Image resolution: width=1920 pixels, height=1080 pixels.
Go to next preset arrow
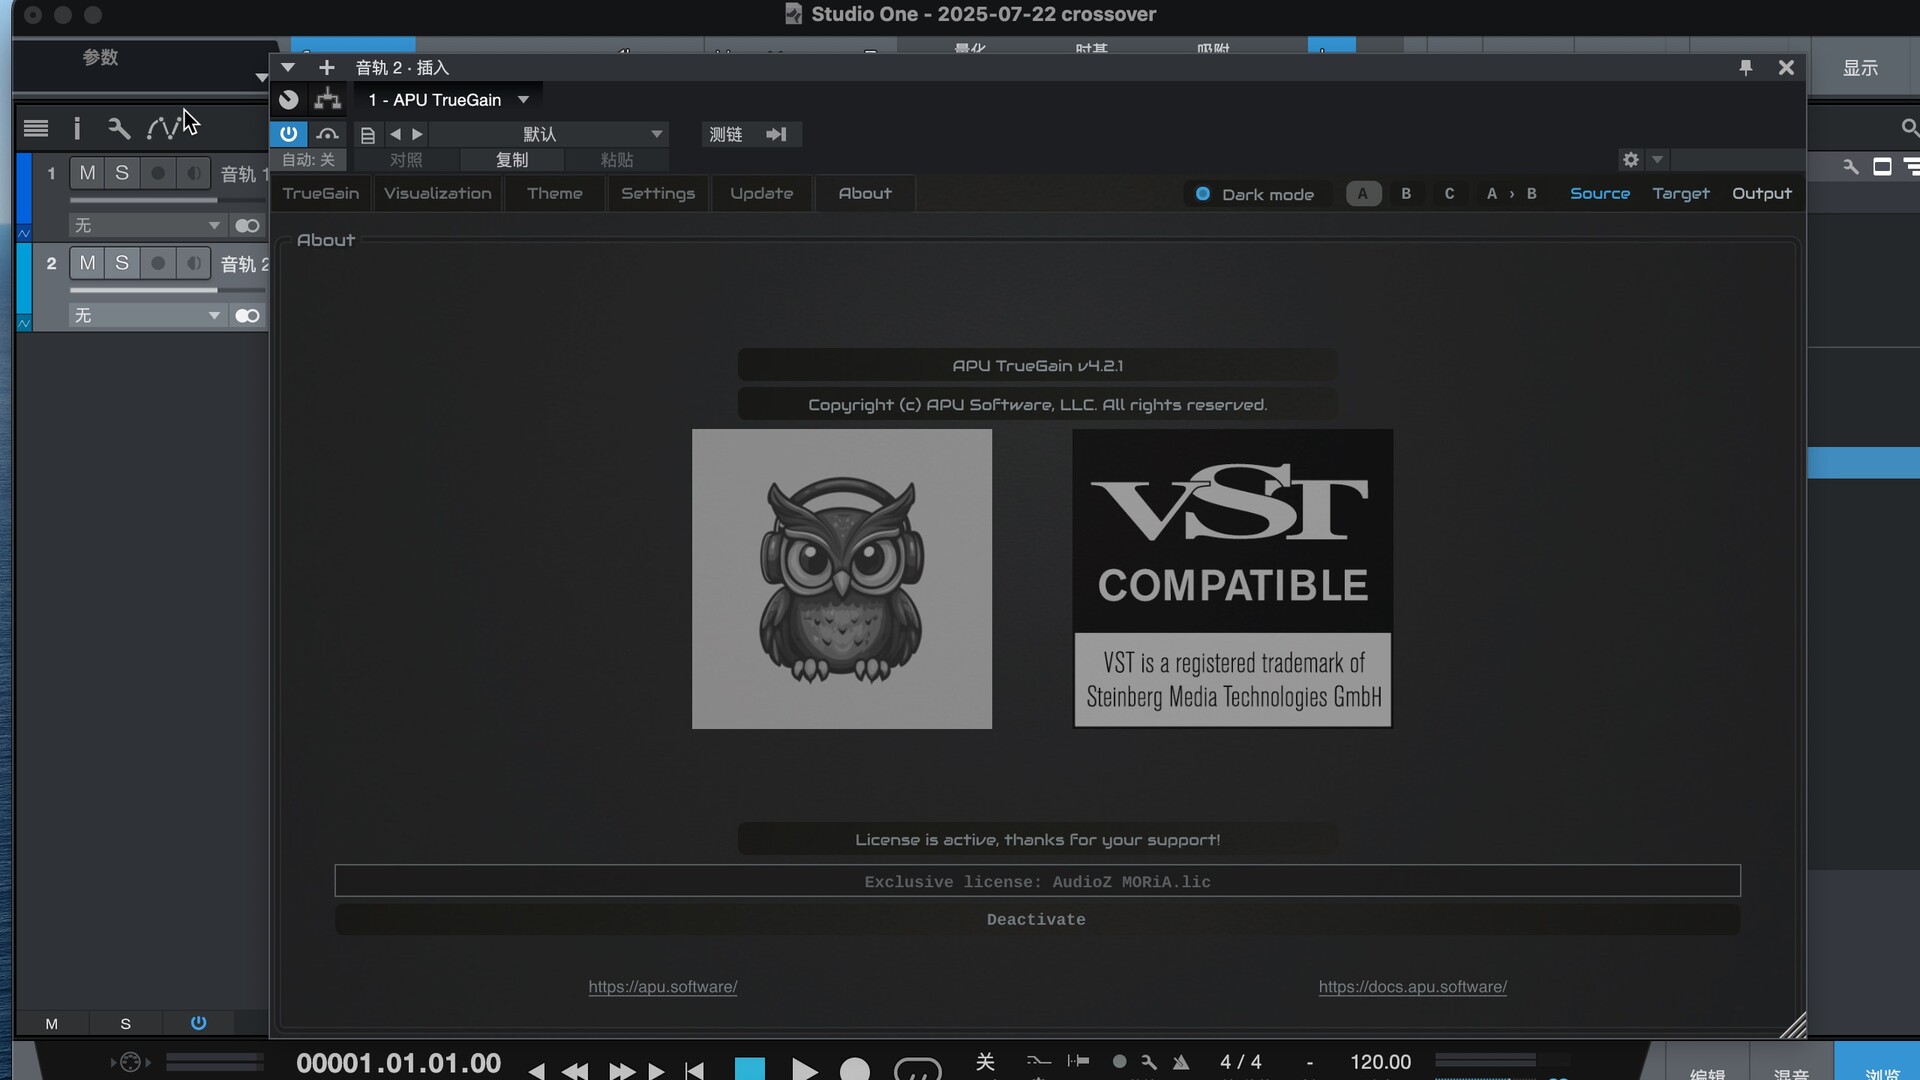click(x=417, y=134)
